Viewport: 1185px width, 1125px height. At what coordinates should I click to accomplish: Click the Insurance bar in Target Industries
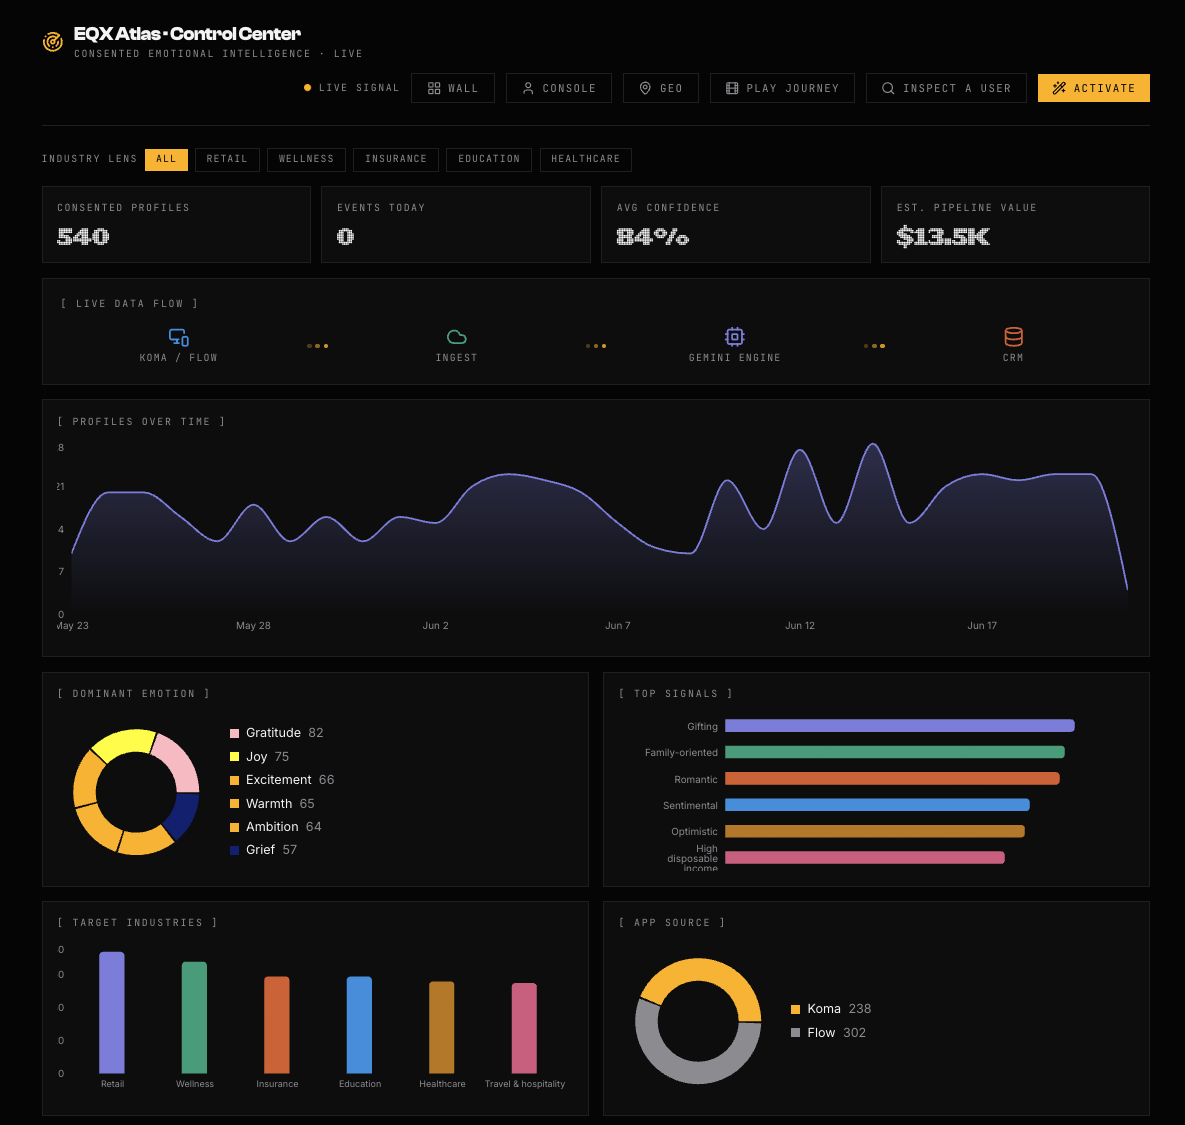click(x=277, y=1025)
